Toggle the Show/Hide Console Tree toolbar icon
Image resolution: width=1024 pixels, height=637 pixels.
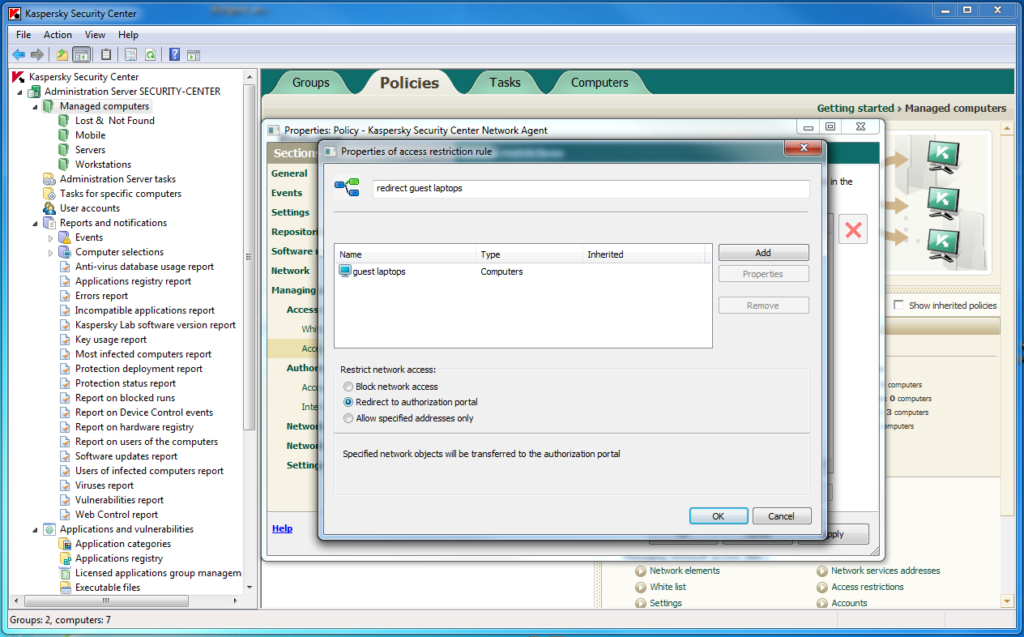82,55
